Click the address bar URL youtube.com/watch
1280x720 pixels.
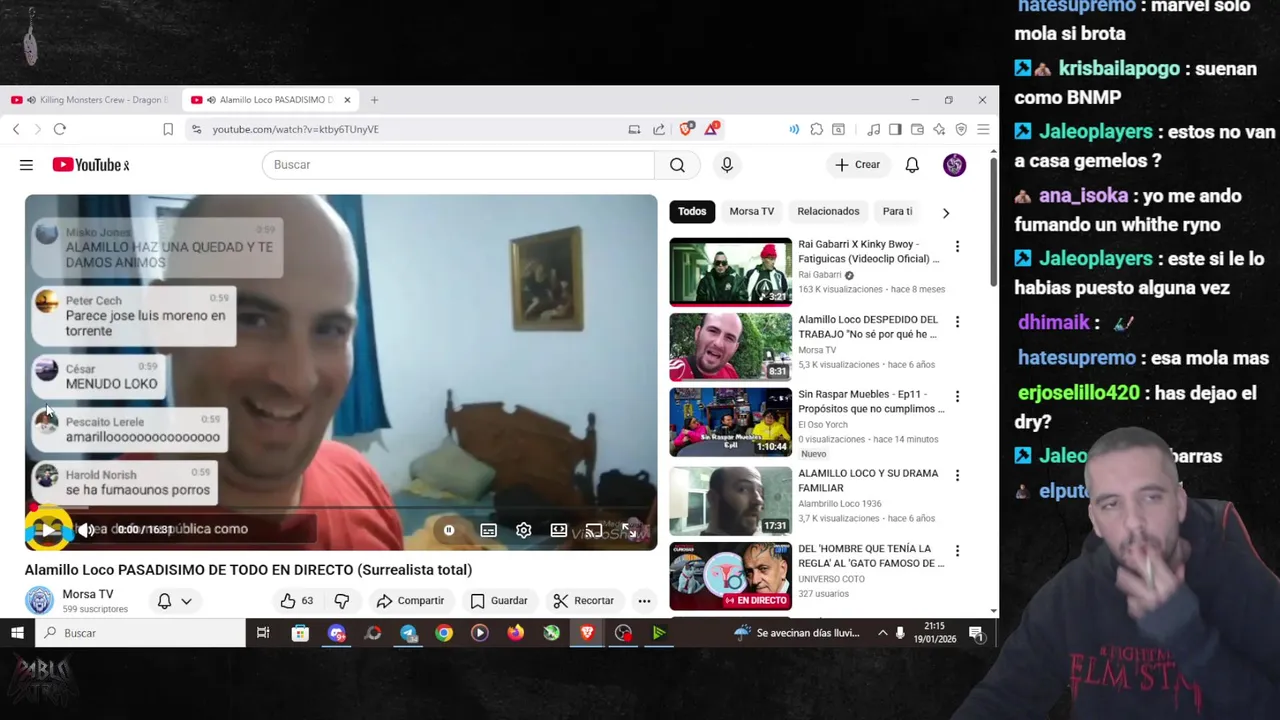[x=295, y=129]
